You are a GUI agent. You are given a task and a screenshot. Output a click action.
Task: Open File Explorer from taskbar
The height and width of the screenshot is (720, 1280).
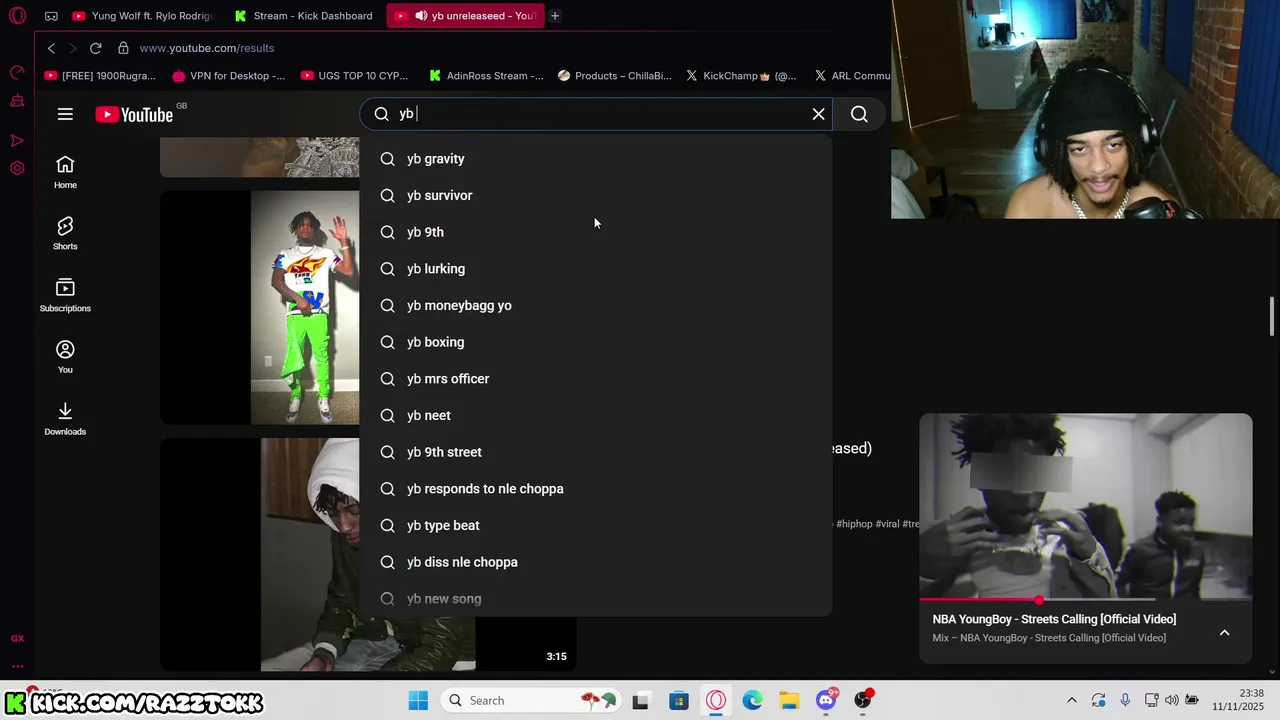pyautogui.click(x=789, y=700)
